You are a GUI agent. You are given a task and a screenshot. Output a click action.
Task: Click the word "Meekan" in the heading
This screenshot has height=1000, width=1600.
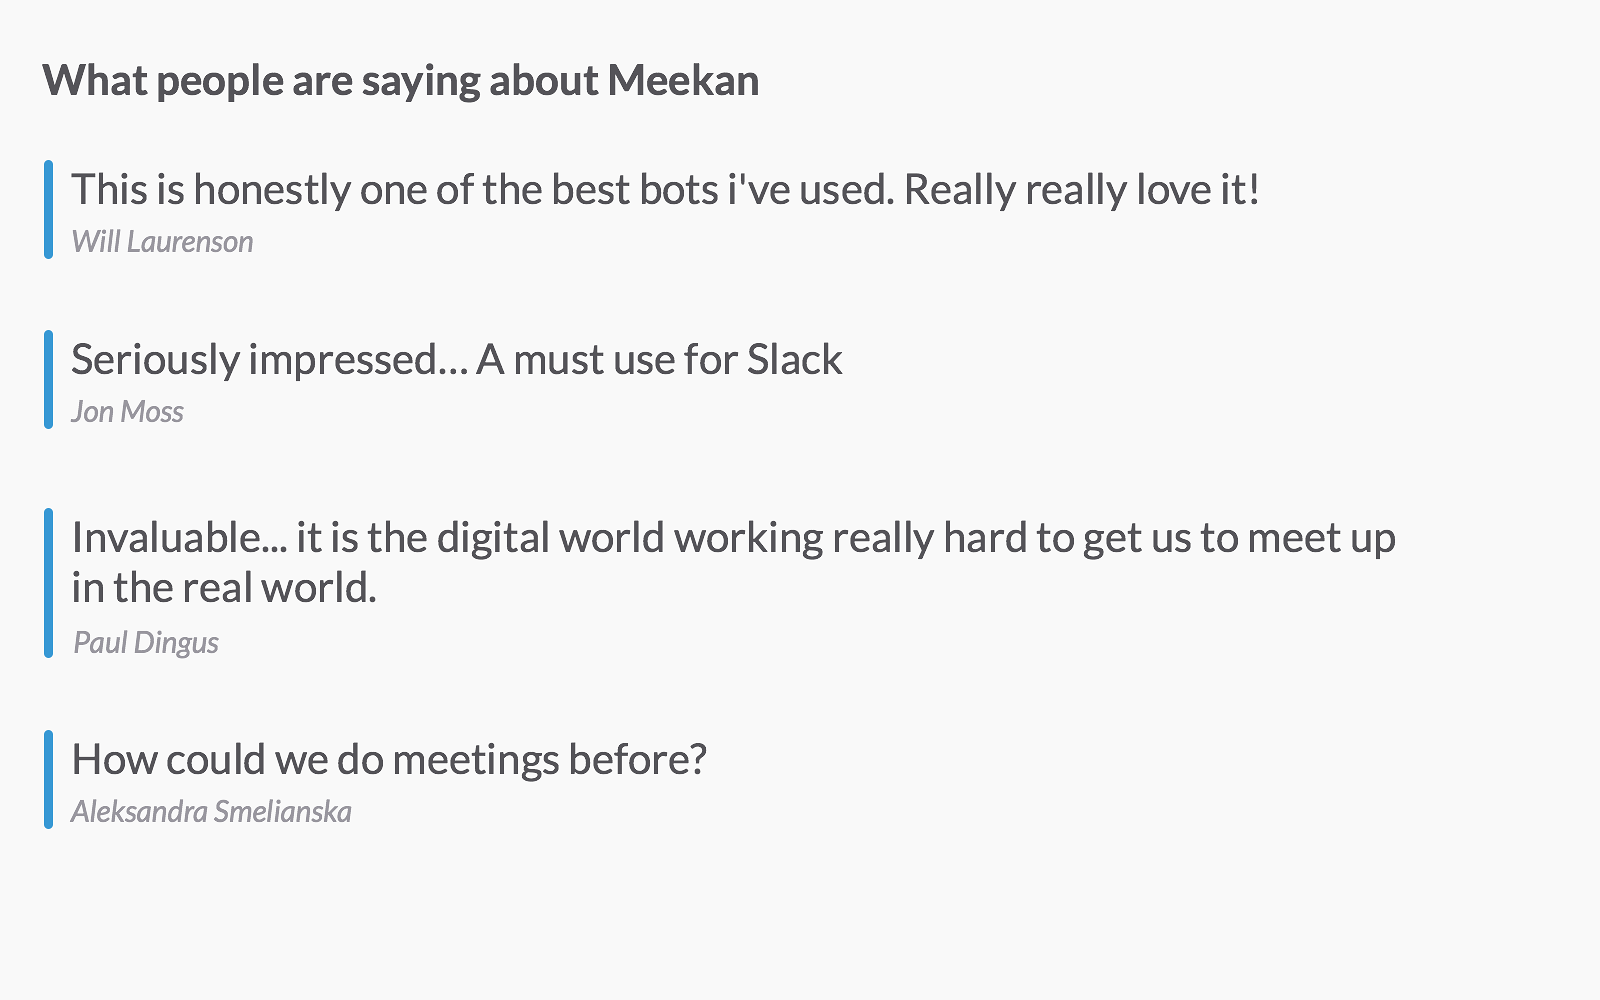683,81
